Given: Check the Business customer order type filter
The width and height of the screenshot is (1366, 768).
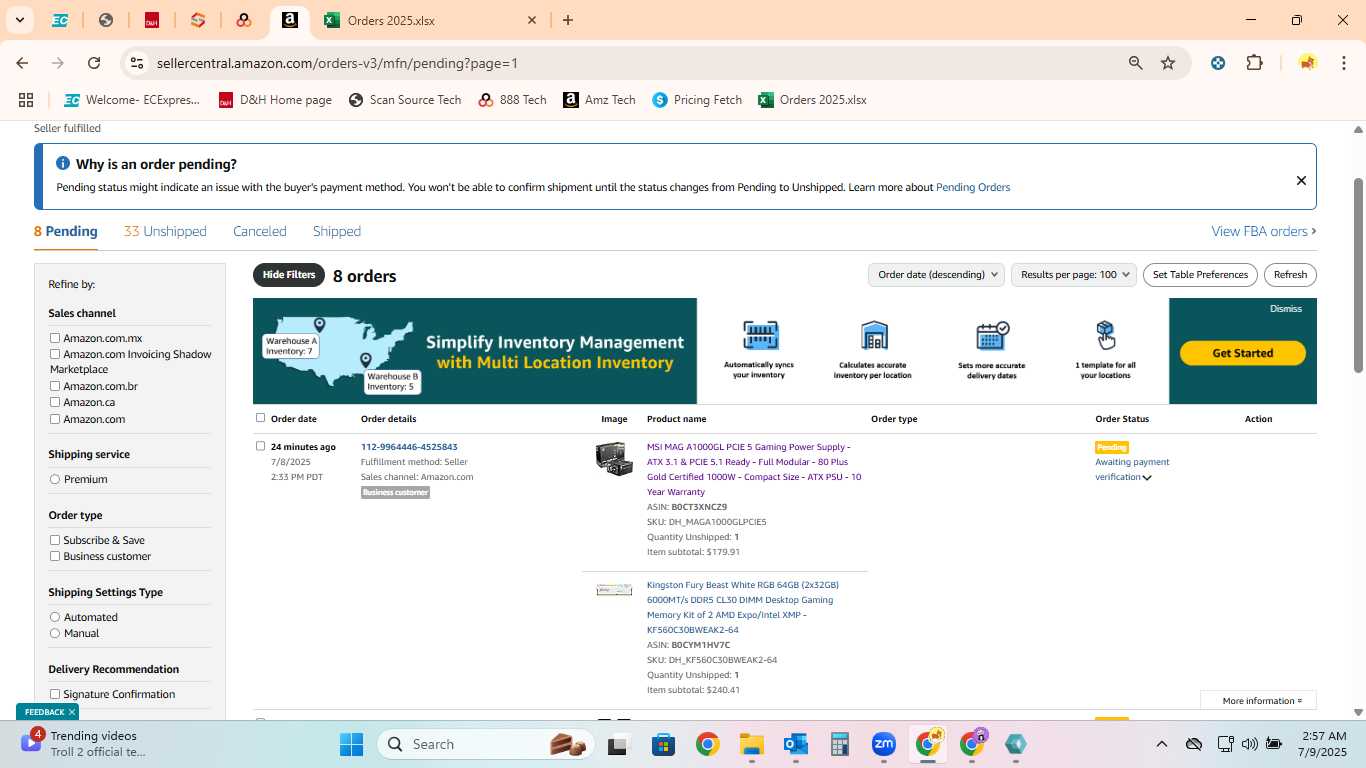Looking at the screenshot, I should [x=55, y=556].
